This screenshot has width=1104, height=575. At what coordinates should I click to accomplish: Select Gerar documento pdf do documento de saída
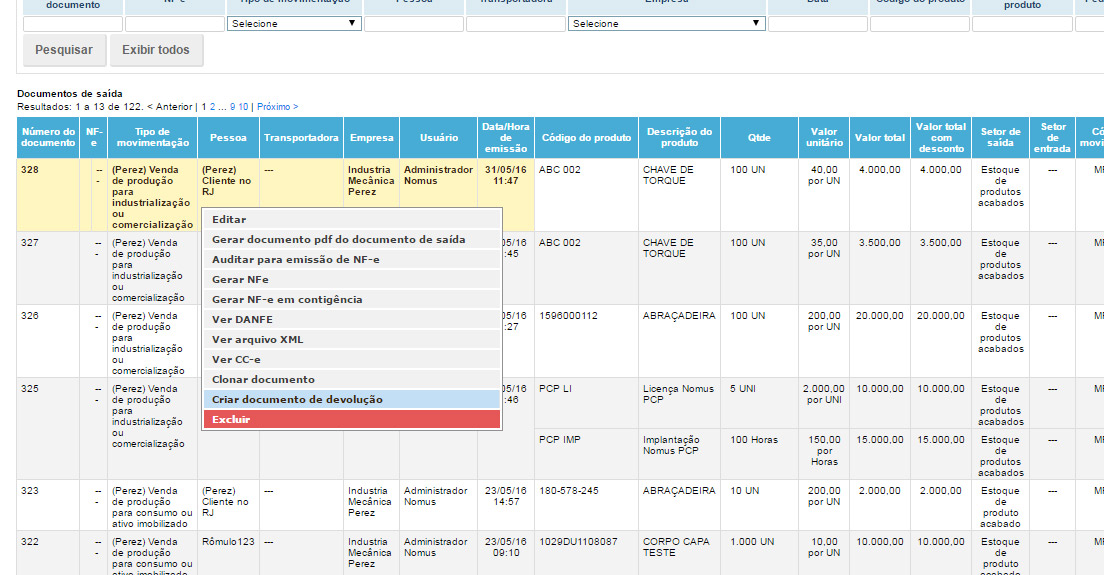click(x=338, y=239)
